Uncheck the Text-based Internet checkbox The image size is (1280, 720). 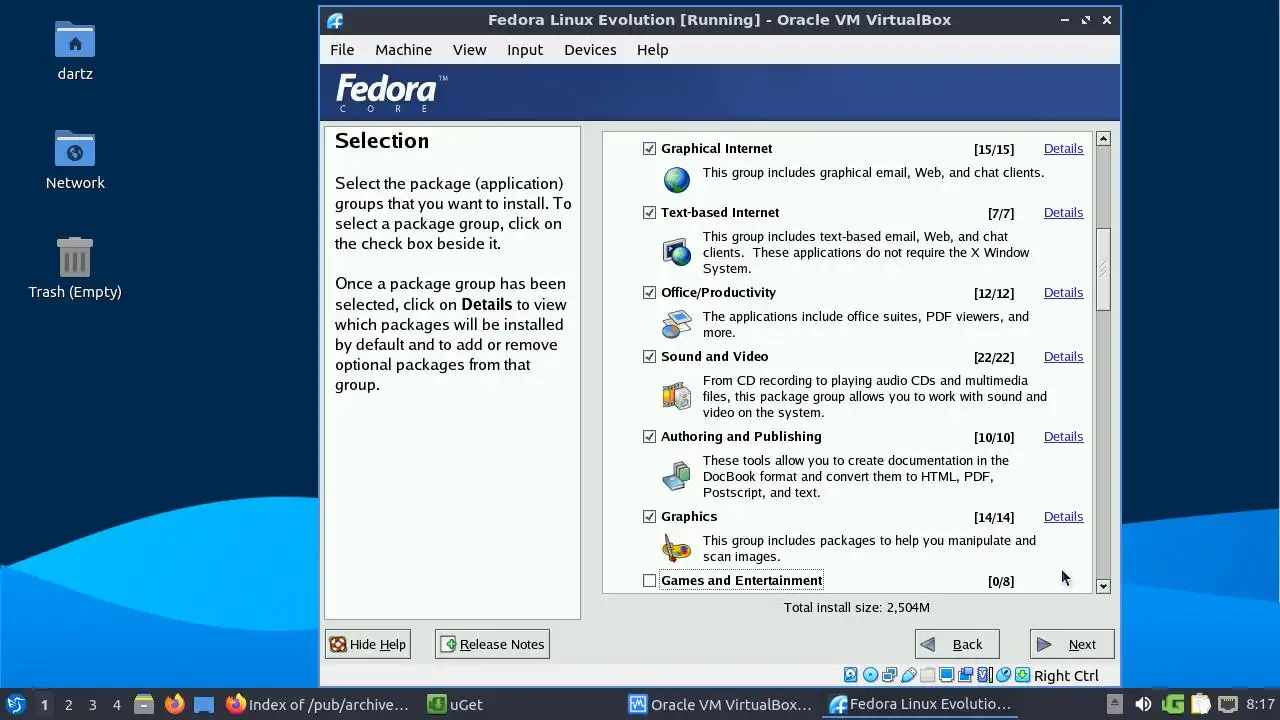(x=650, y=212)
